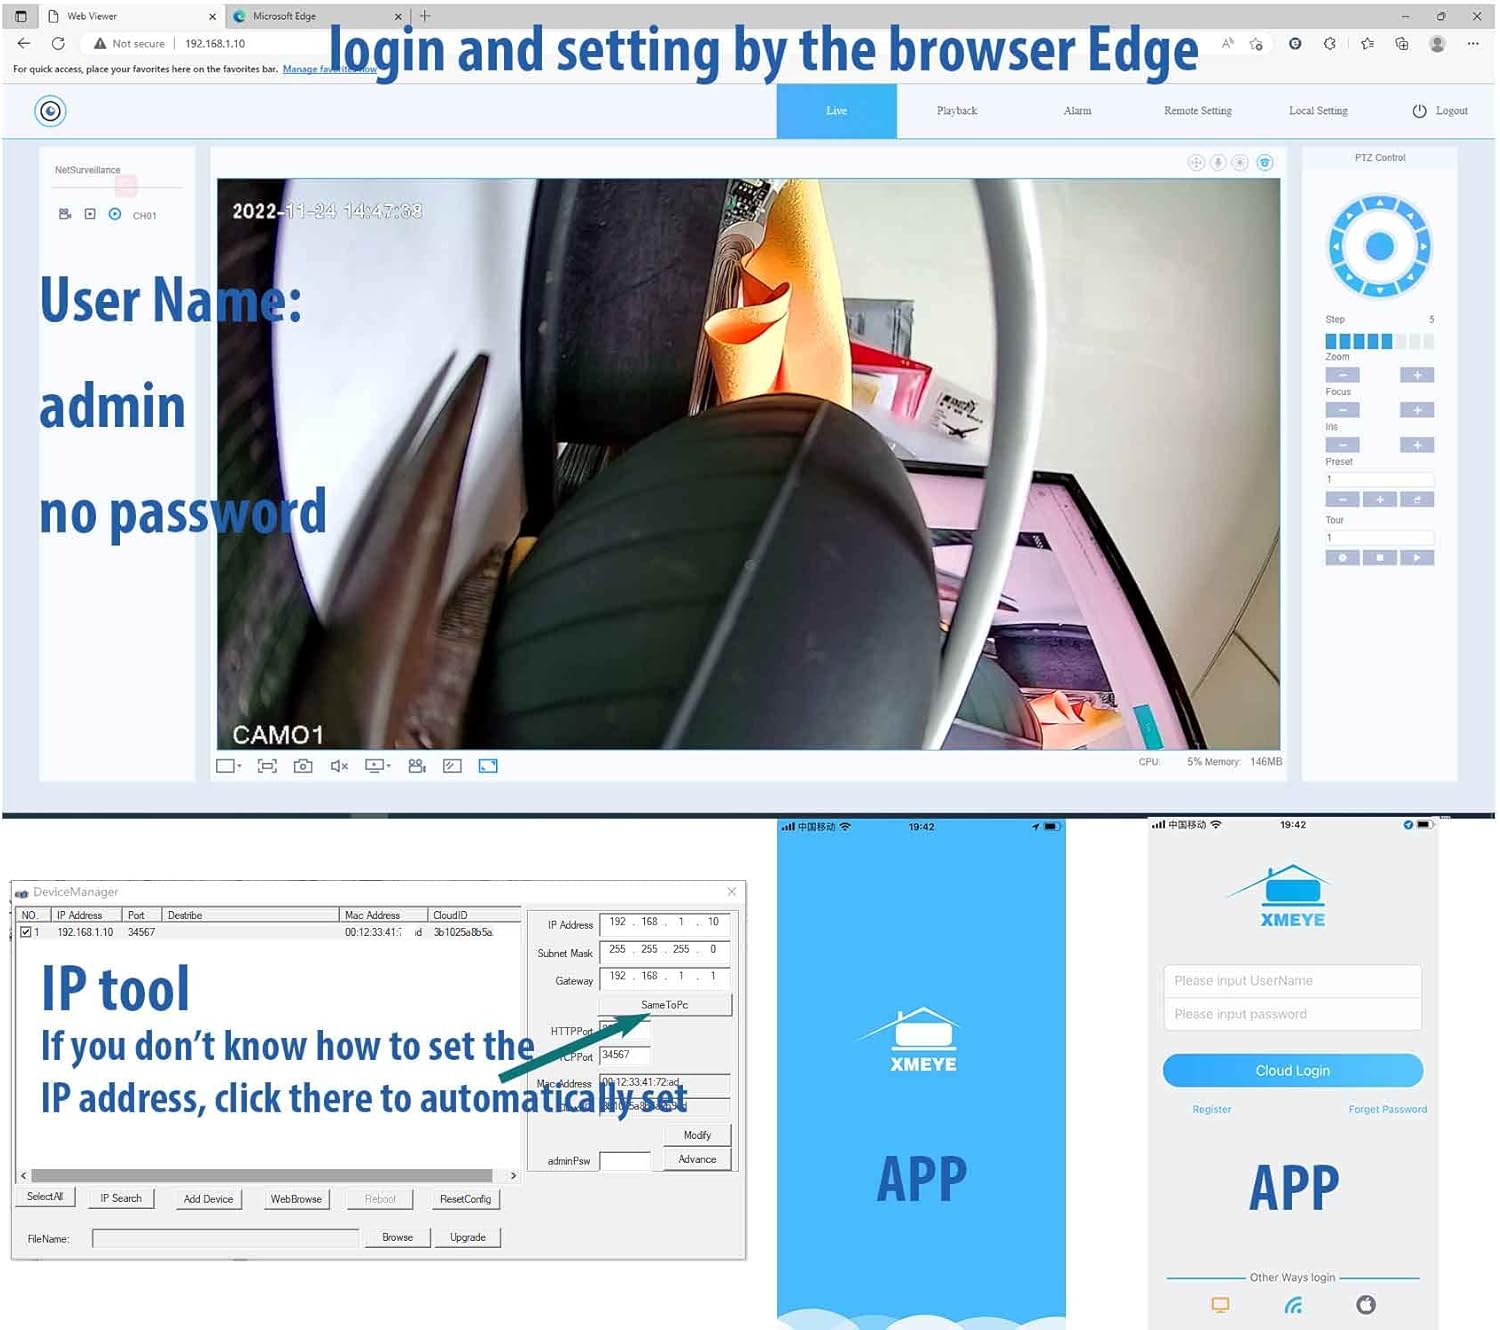Click the PTZ center button
This screenshot has height=1330, width=1500.
[1380, 246]
